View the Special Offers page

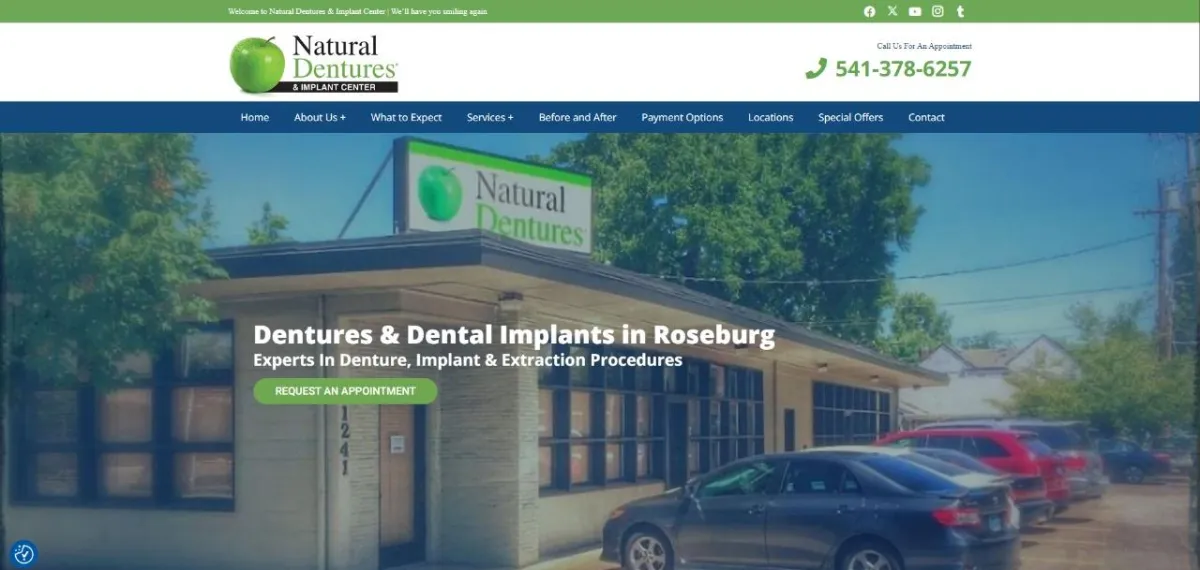pos(851,117)
